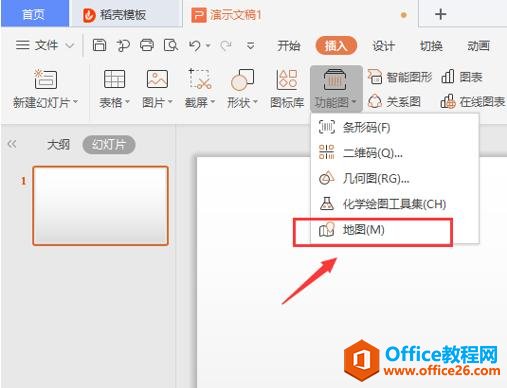Image resolution: width=507 pixels, height=388 pixels.
Task: Switch to the 幻灯片 thumbnails view
Action: (109, 145)
